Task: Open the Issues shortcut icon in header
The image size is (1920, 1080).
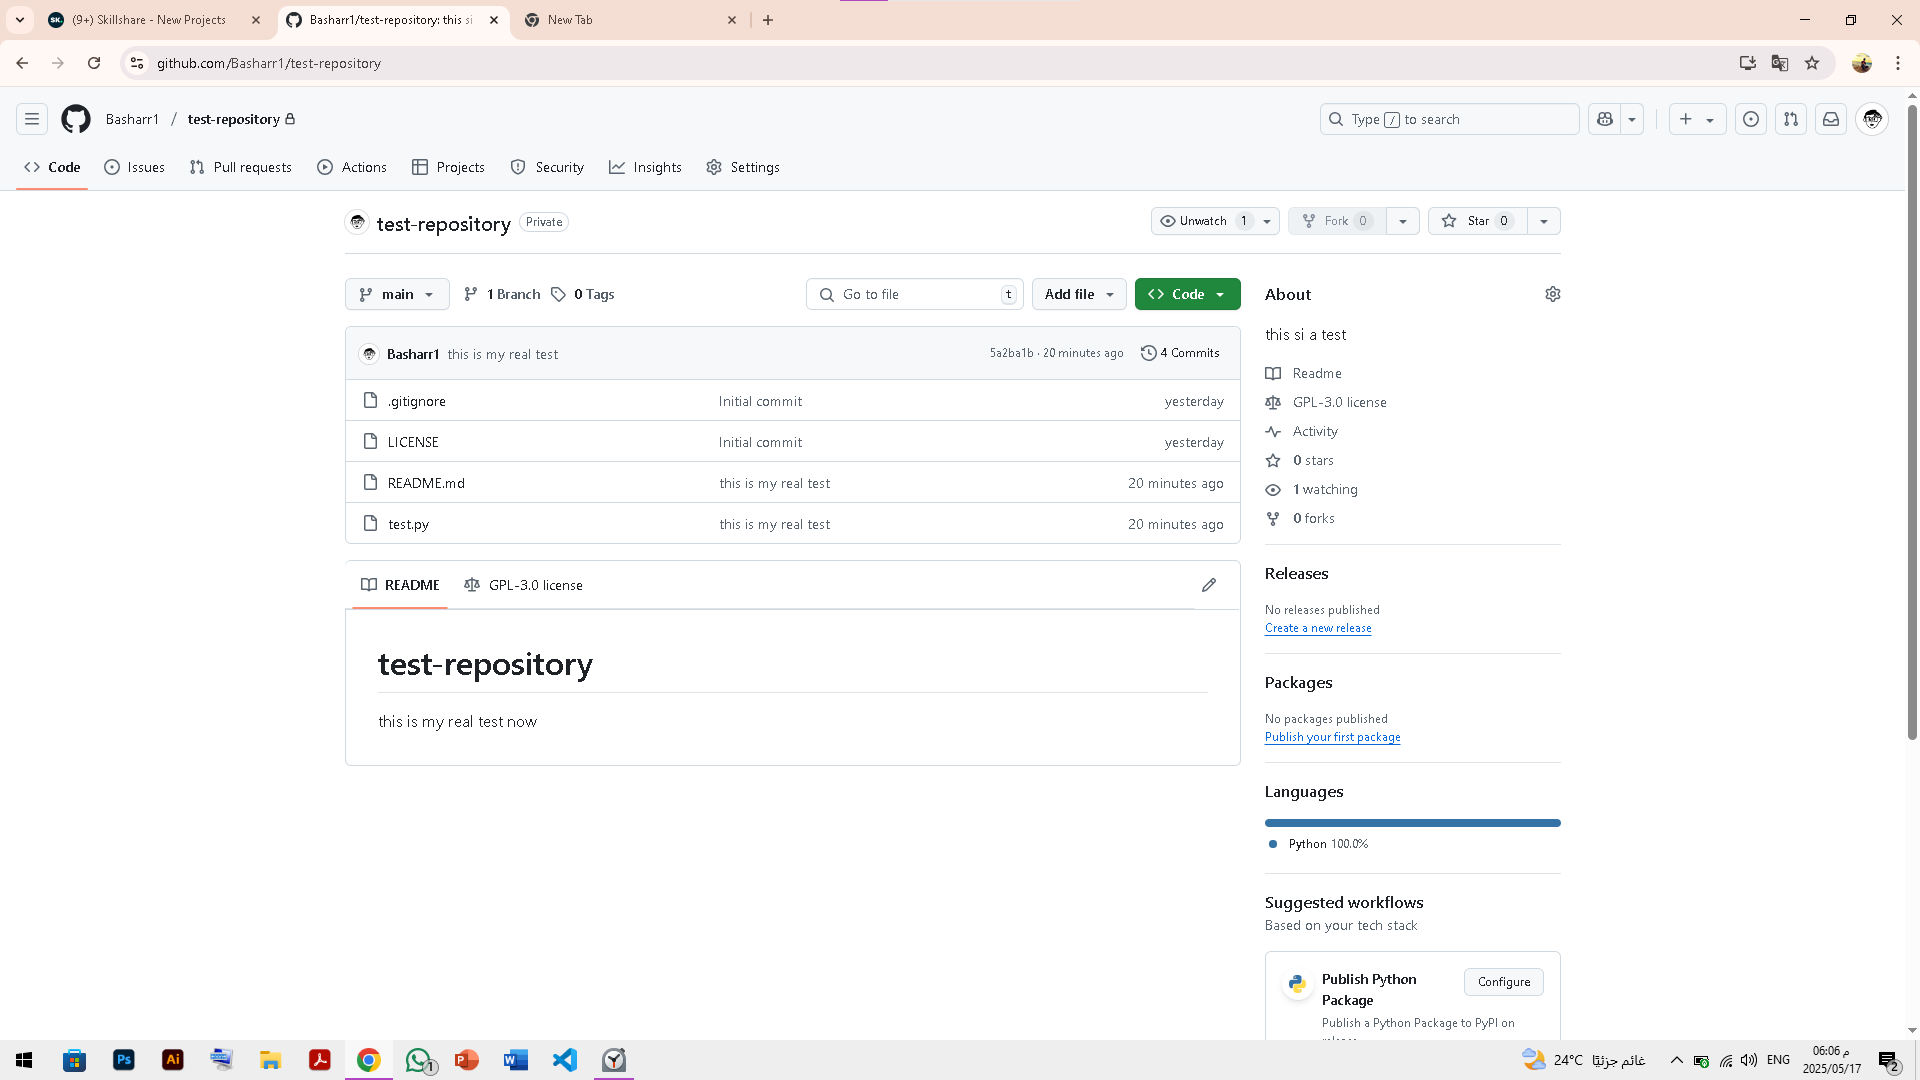Action: pyautogui.click(x=1751, y=119)
